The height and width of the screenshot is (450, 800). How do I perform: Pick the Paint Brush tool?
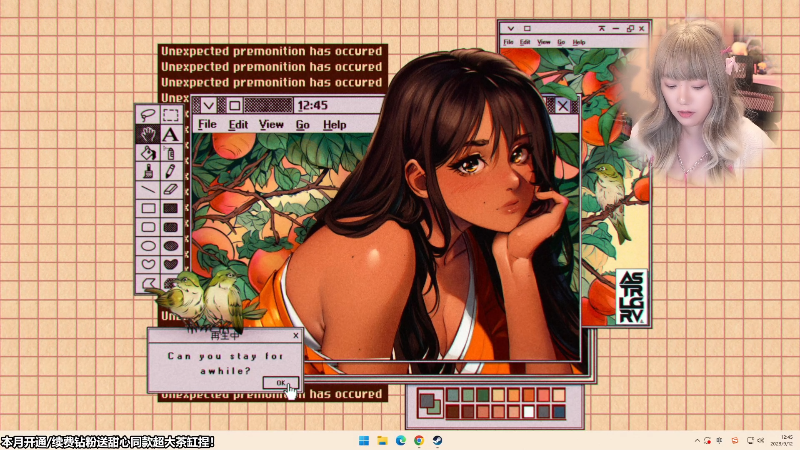(148, 171)
